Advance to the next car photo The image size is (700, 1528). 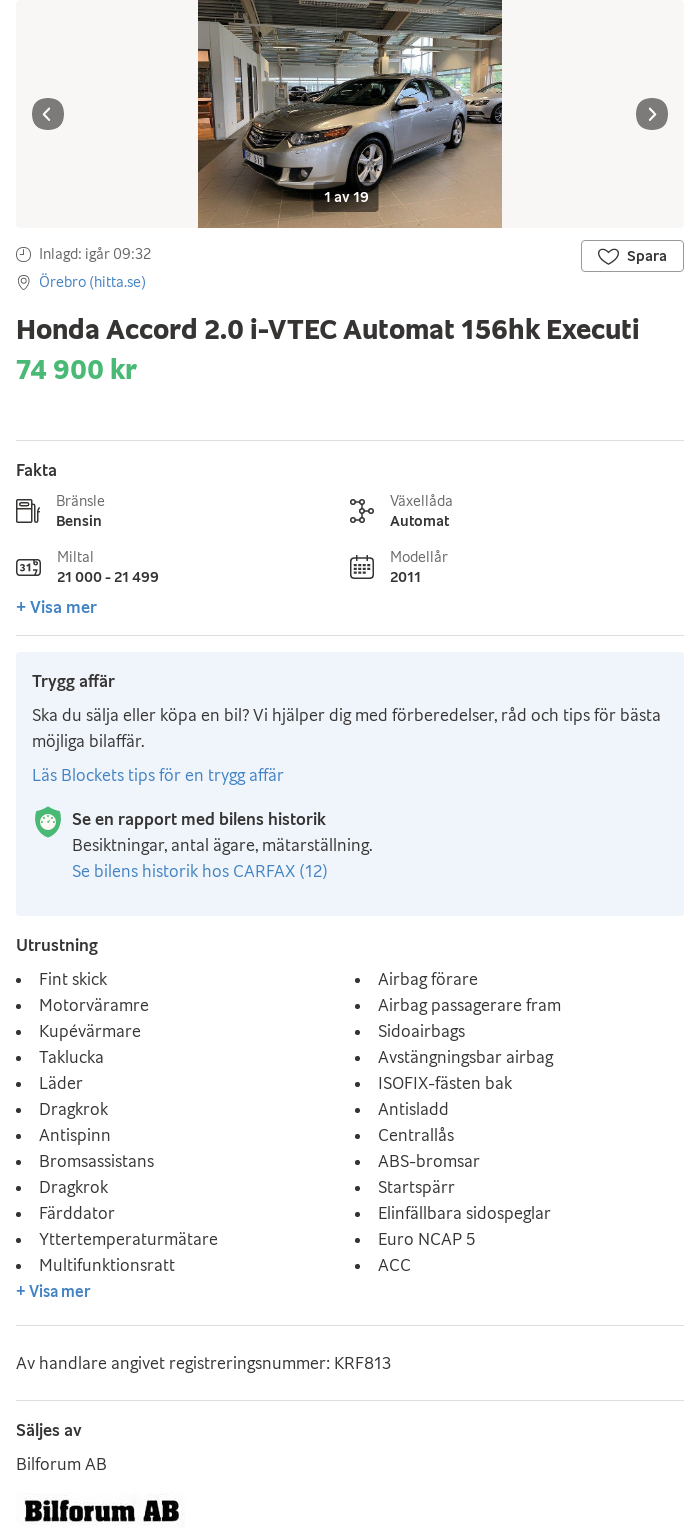[x=652, y=114]
